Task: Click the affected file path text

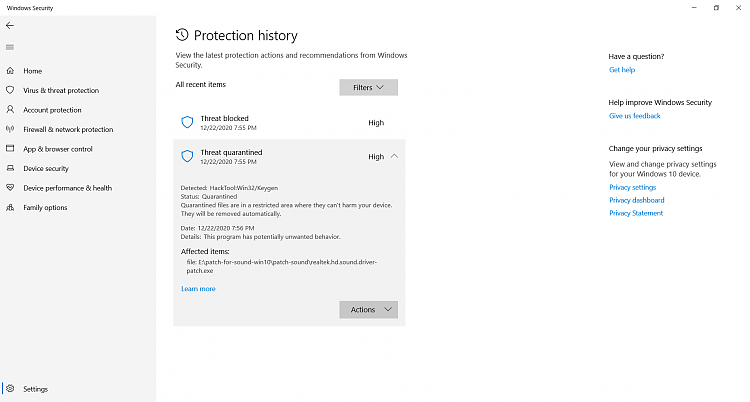Action: click(x=282, y=266)
